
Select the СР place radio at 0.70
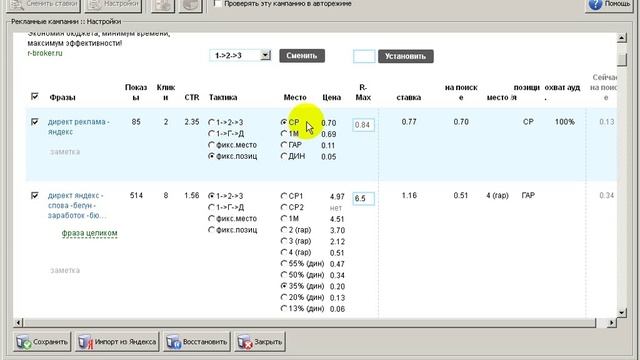pyautogui.click(x=284, y=122)
